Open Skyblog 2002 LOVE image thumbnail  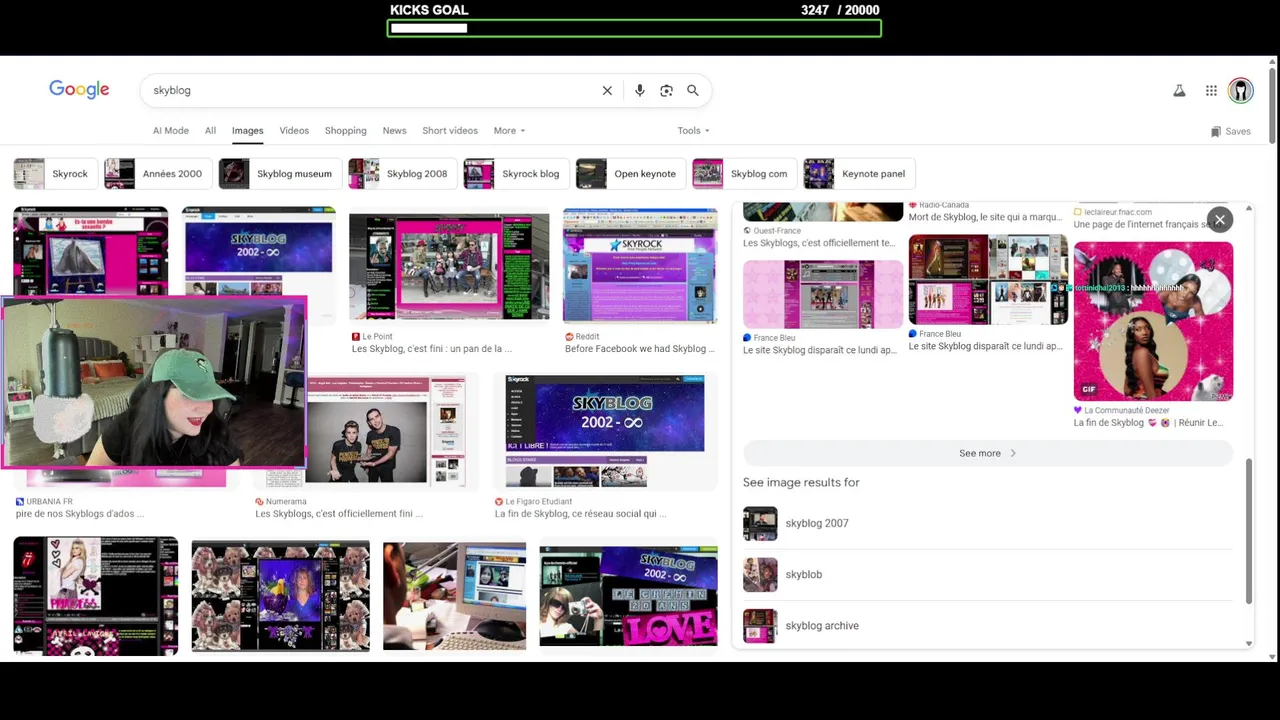coord(628,596)
